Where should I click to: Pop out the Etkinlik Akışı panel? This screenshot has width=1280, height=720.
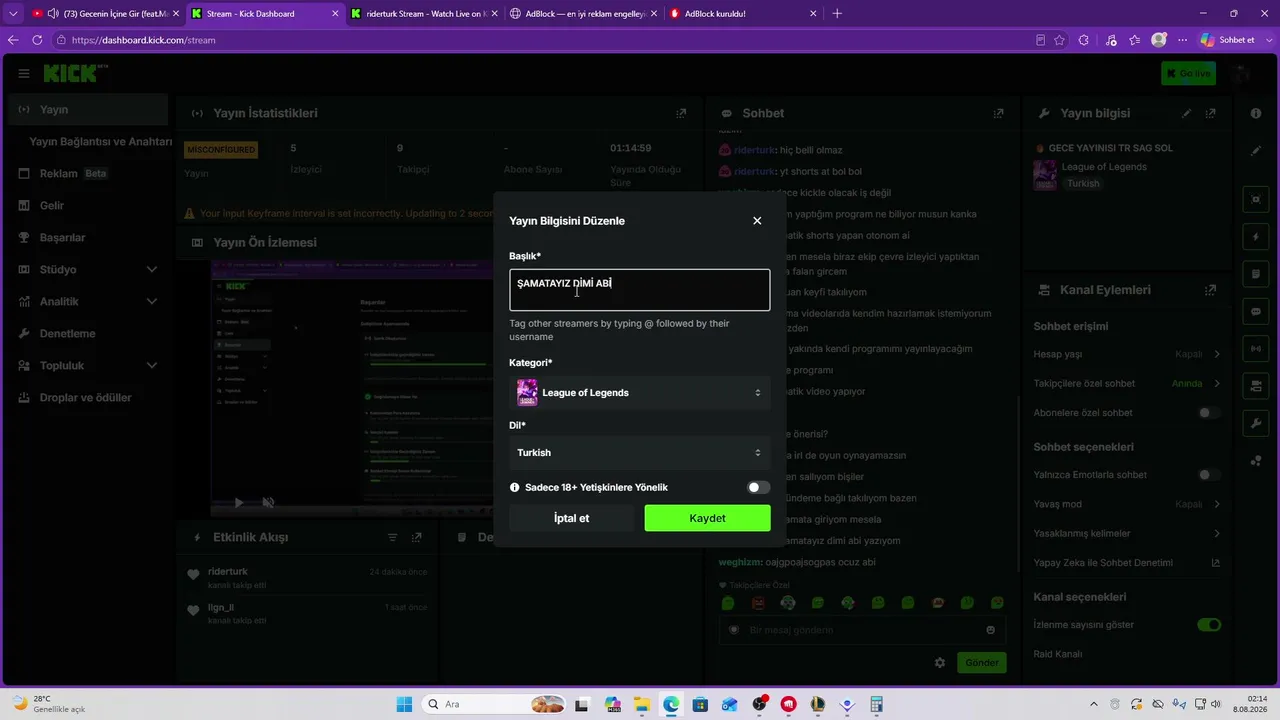417,537
